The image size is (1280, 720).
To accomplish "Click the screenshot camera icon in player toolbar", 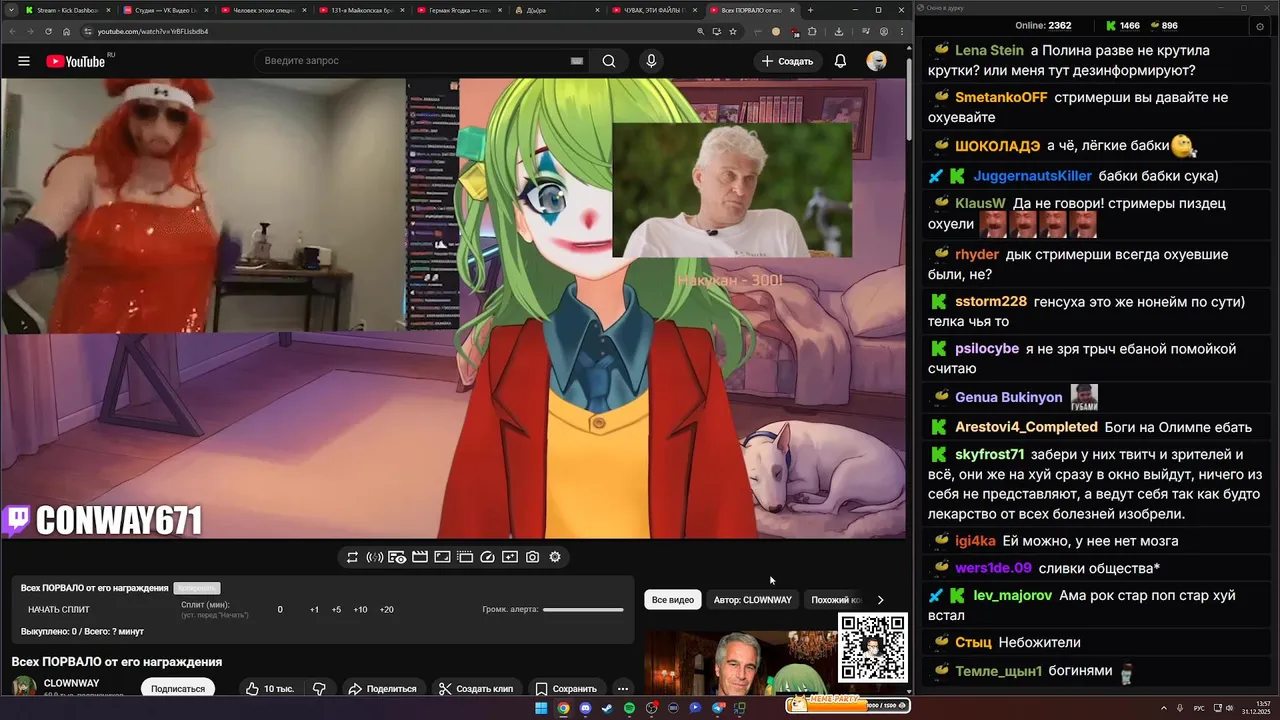I will click(533, 557).
